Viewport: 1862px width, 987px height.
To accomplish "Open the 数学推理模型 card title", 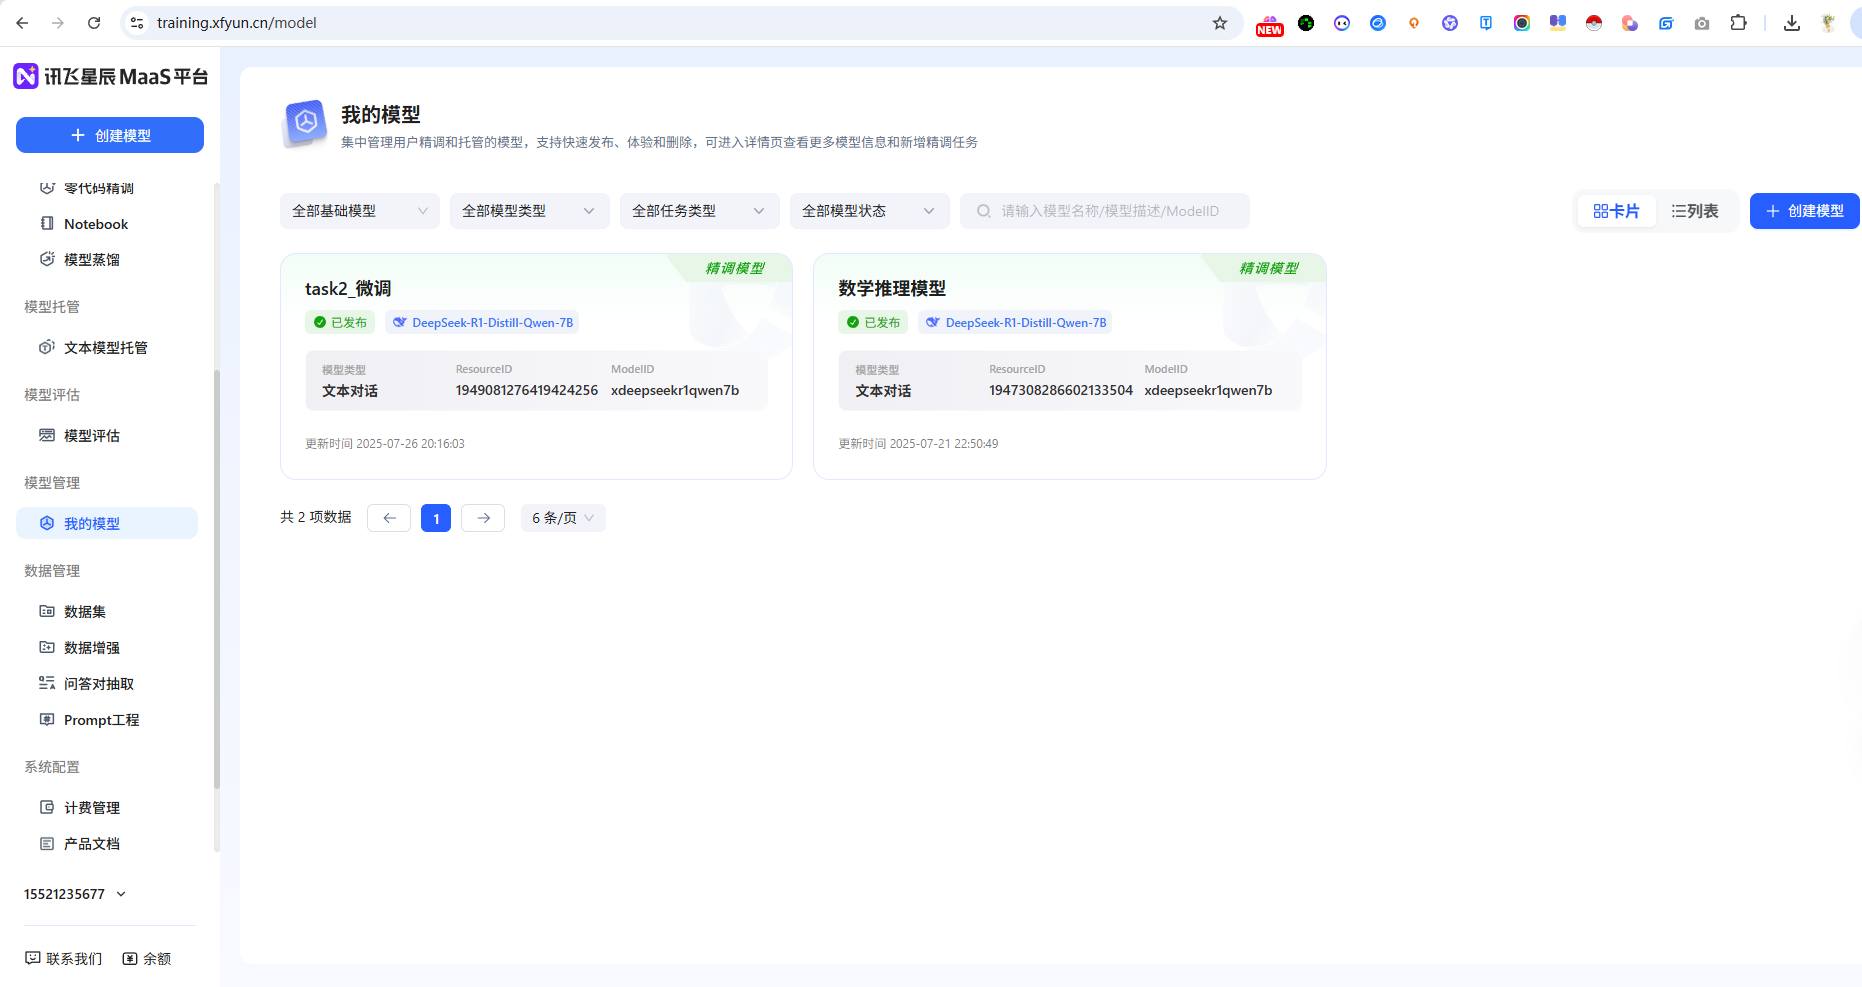I will pyautogui.click(x=892, y=289).
